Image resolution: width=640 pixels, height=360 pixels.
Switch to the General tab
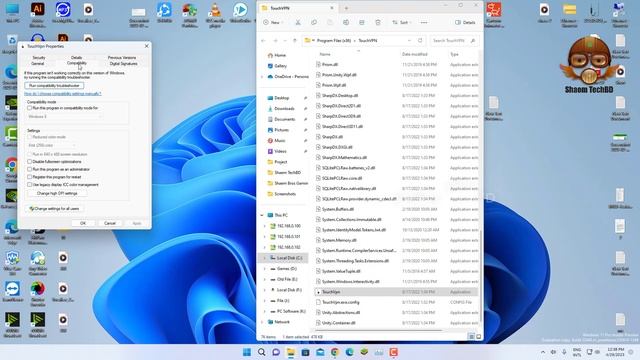pos(38,64)
